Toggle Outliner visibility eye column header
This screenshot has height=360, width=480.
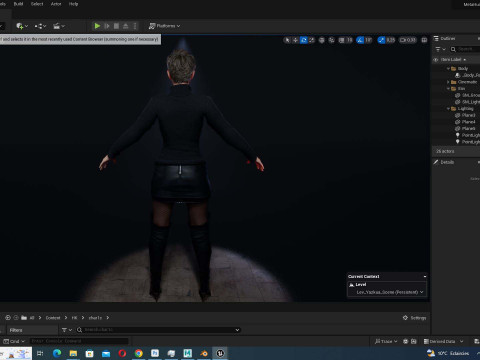(x=436, y=60)
